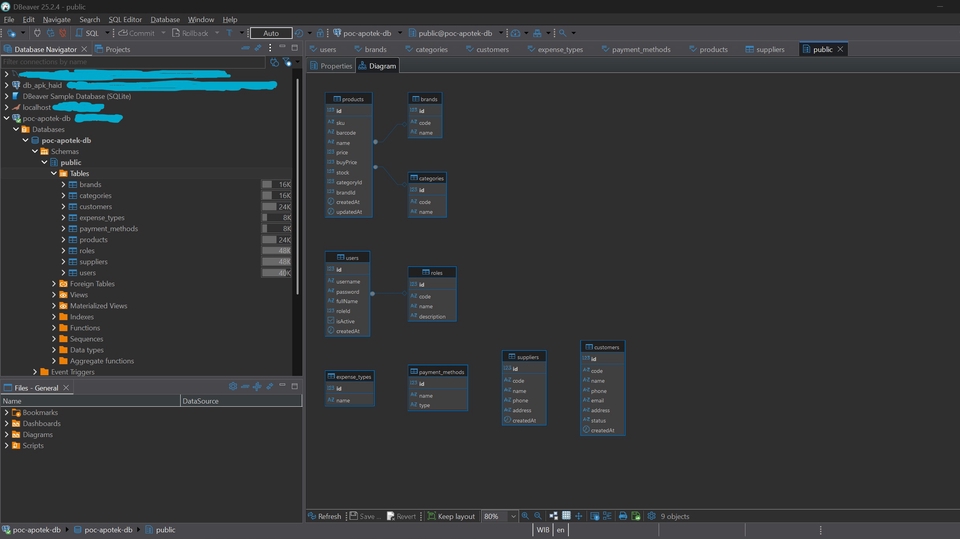Click the Refresh diagram button

pyautogui.click(x=324, y=516)
